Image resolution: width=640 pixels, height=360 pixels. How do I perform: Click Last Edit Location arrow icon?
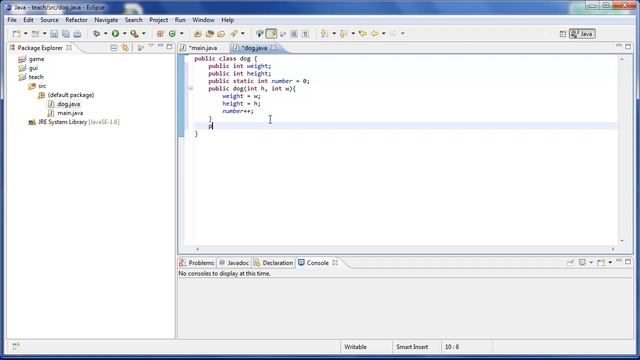362,34
